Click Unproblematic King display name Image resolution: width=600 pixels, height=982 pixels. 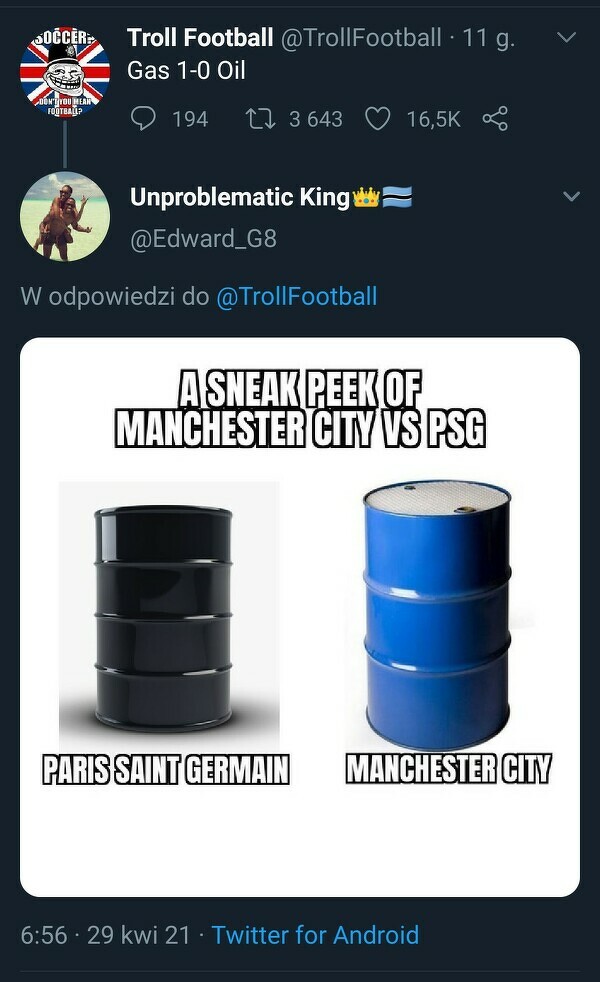click(240, 197)
